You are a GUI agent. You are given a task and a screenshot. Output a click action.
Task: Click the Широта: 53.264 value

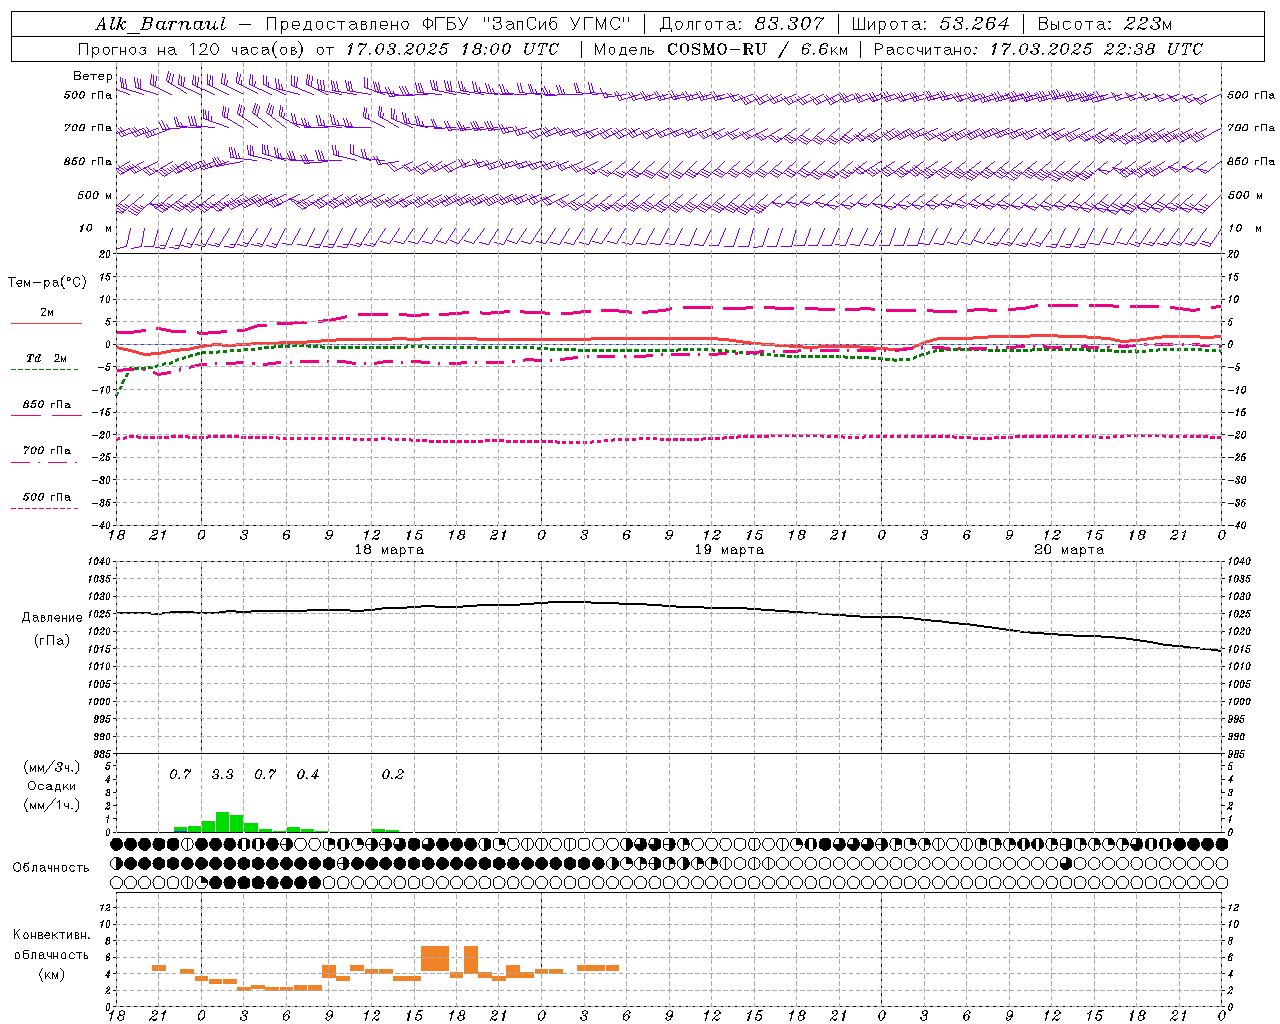[930, 24]
